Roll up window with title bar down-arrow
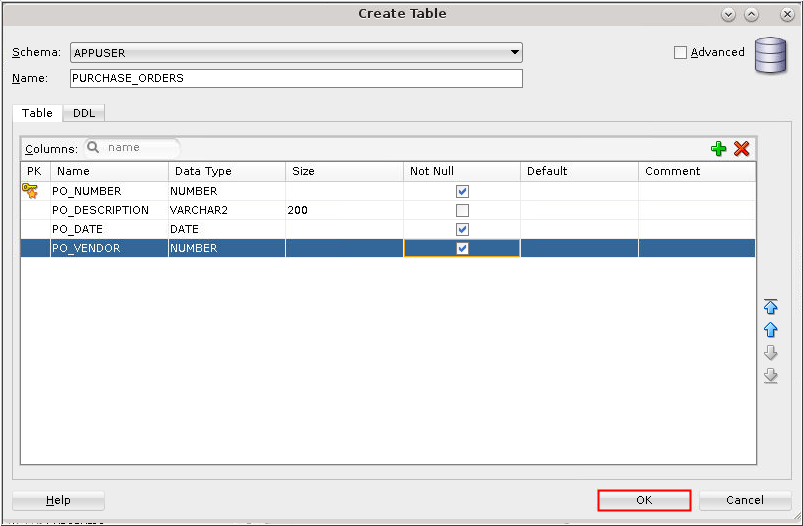803x526 pixels. [x=728, y=15]
